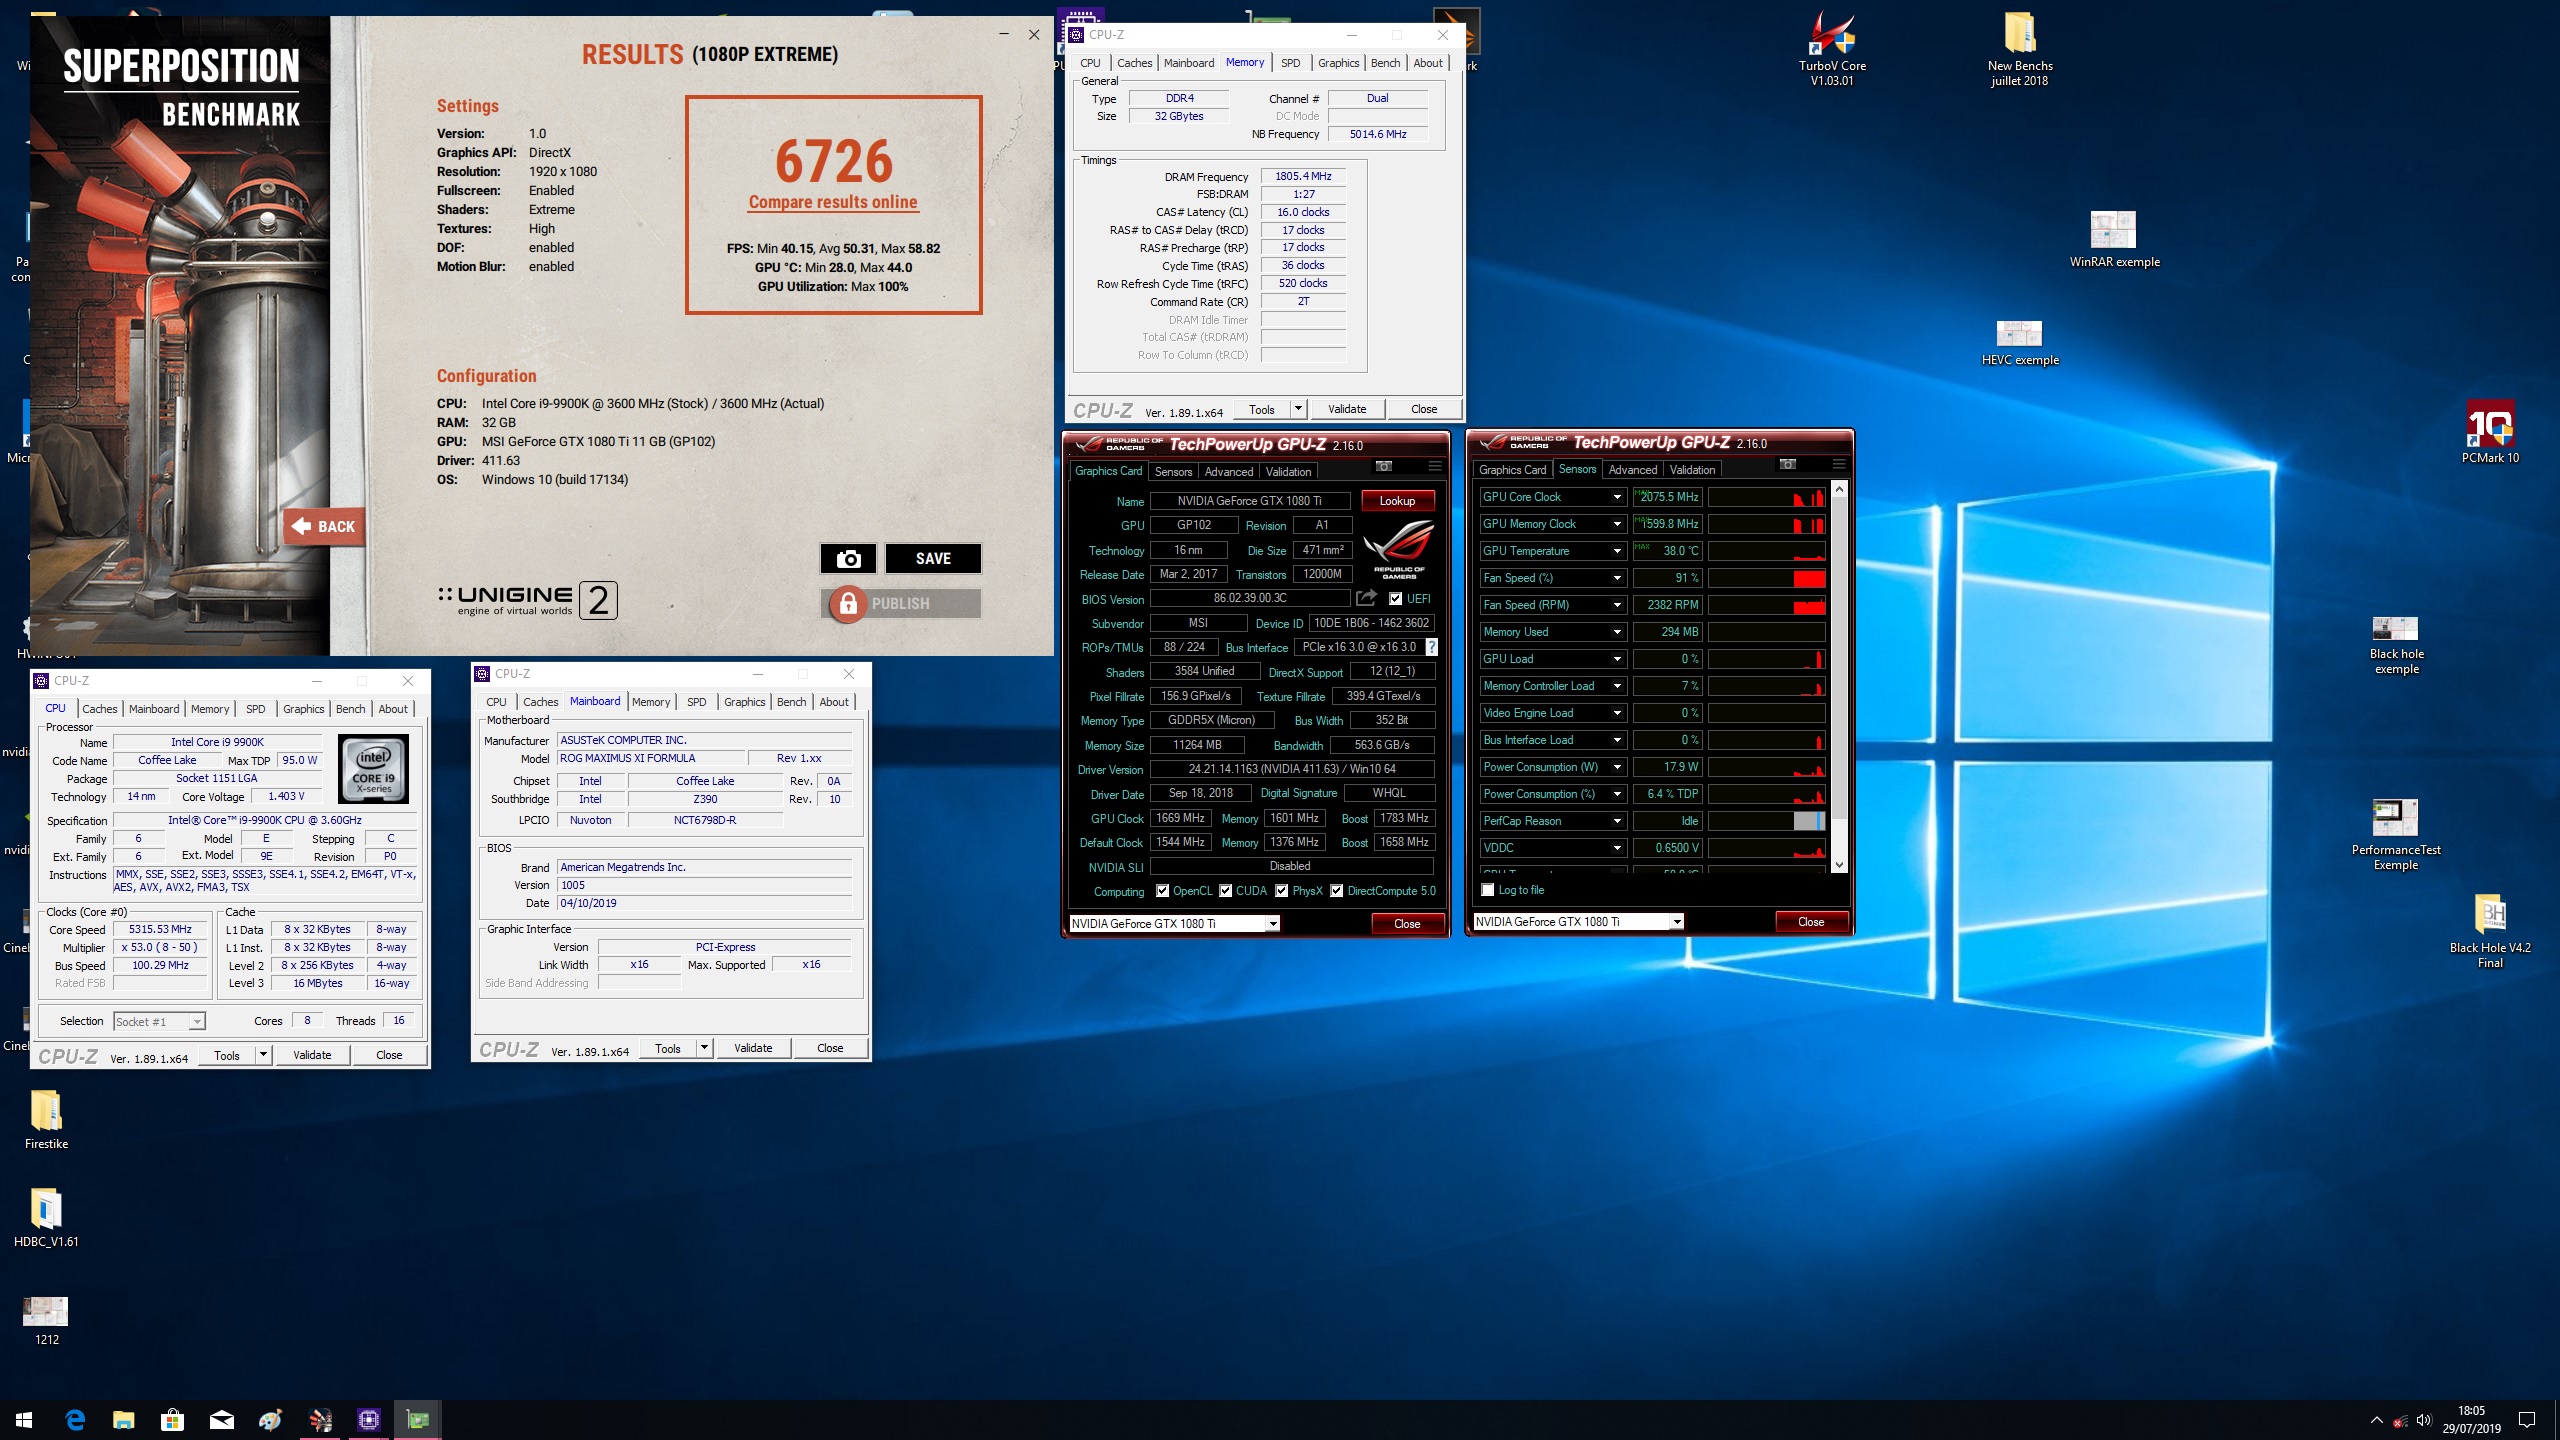Toggle the CUDA checkbox
The image size is (2560, 1440).
[1225, 890]
